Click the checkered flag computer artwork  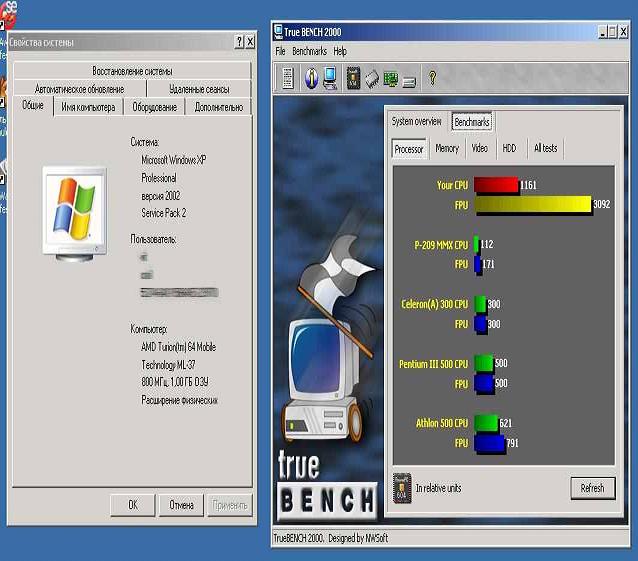pos(329,338)
